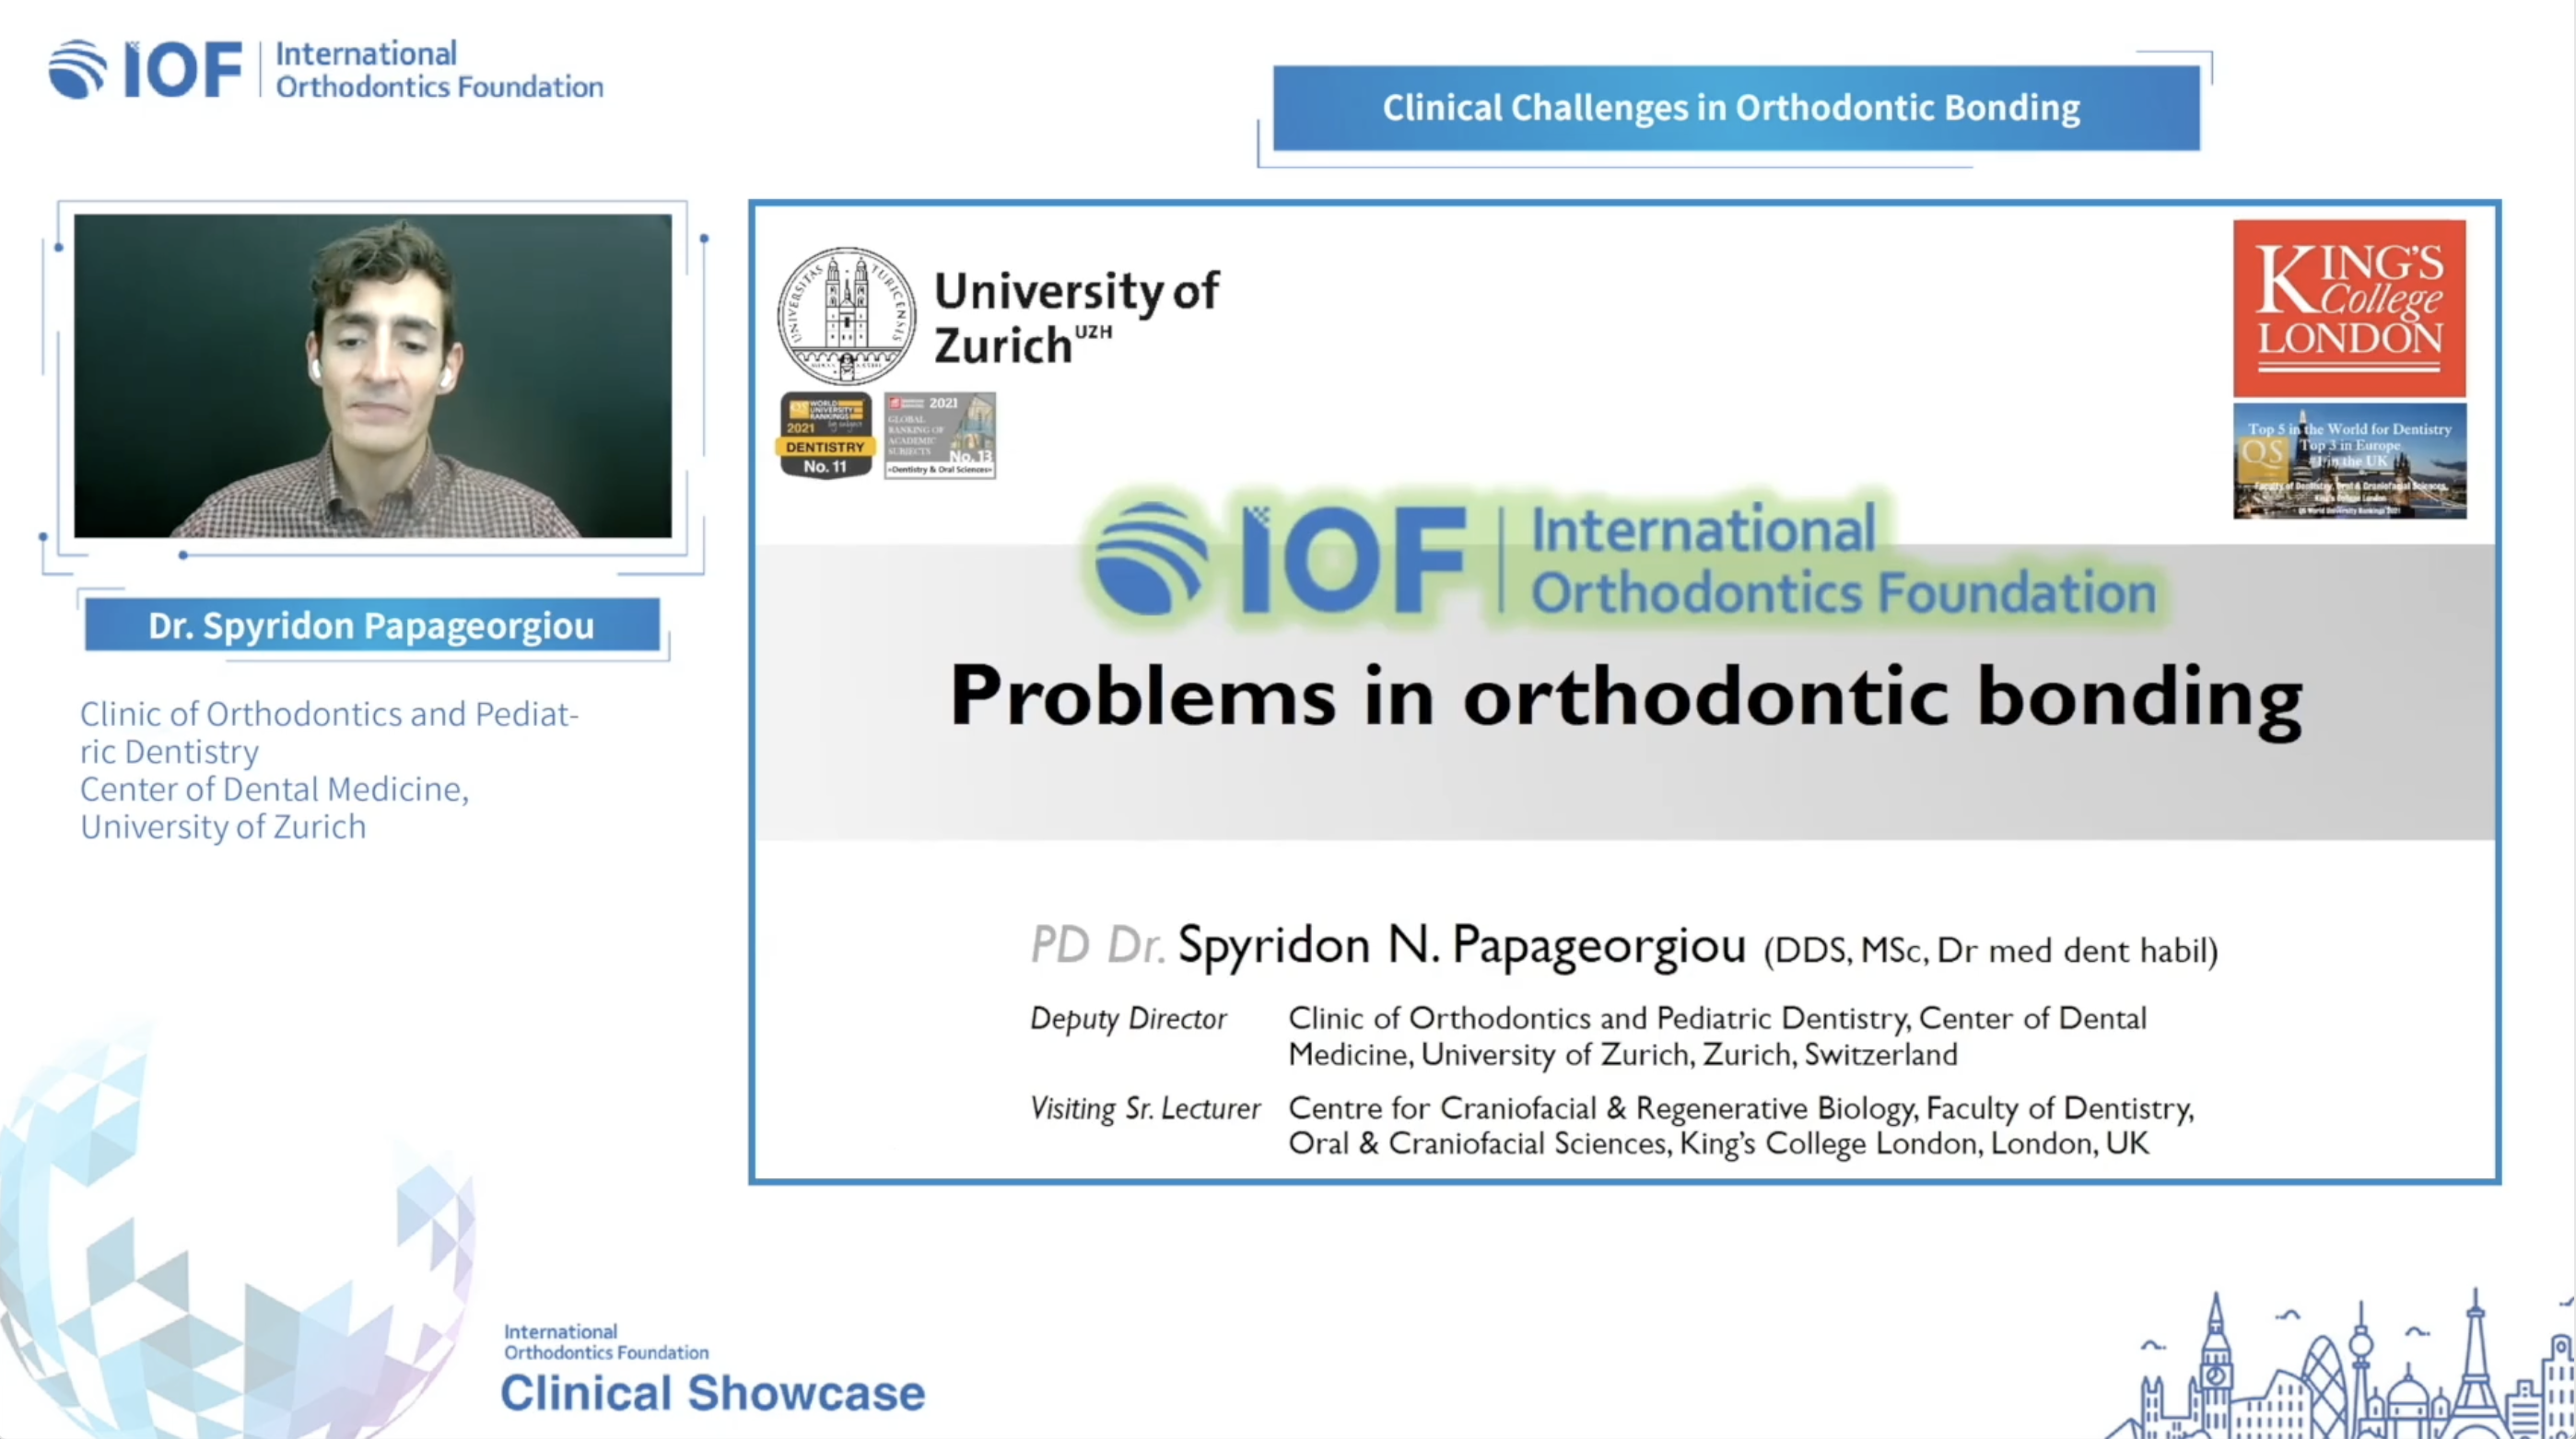This screenshot has height=1439, width=2576.
Task: Click the 2021 Global Ranking No. 13 badge
Action: pos(939,435)
